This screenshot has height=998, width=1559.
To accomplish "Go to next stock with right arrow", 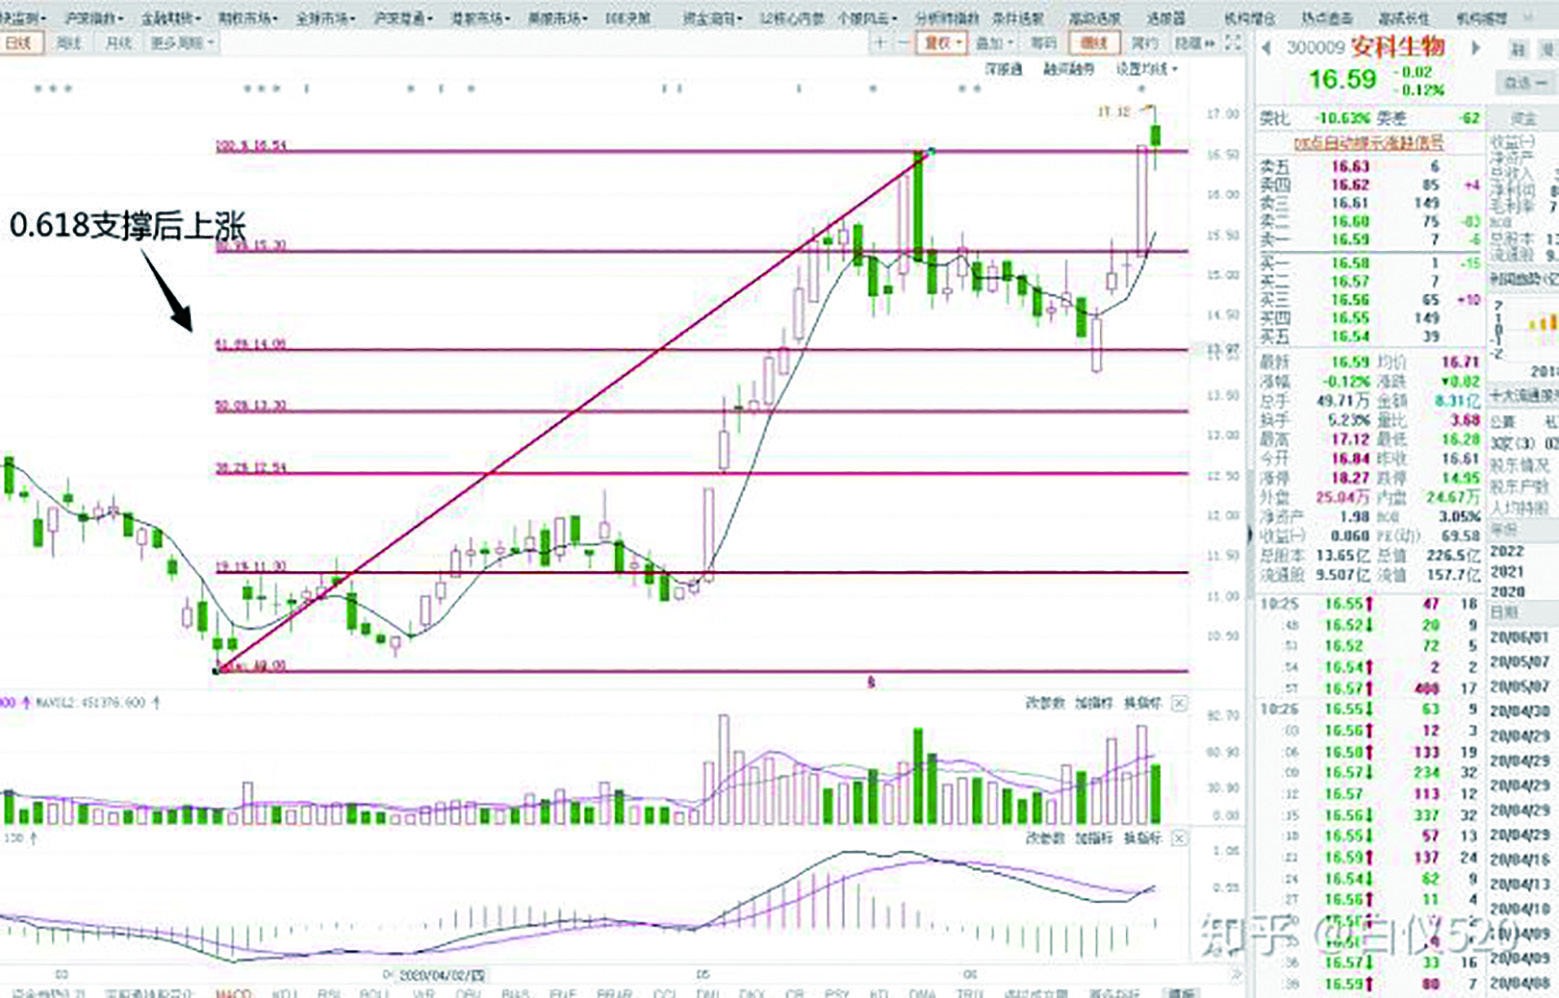I will [1475, 48].
